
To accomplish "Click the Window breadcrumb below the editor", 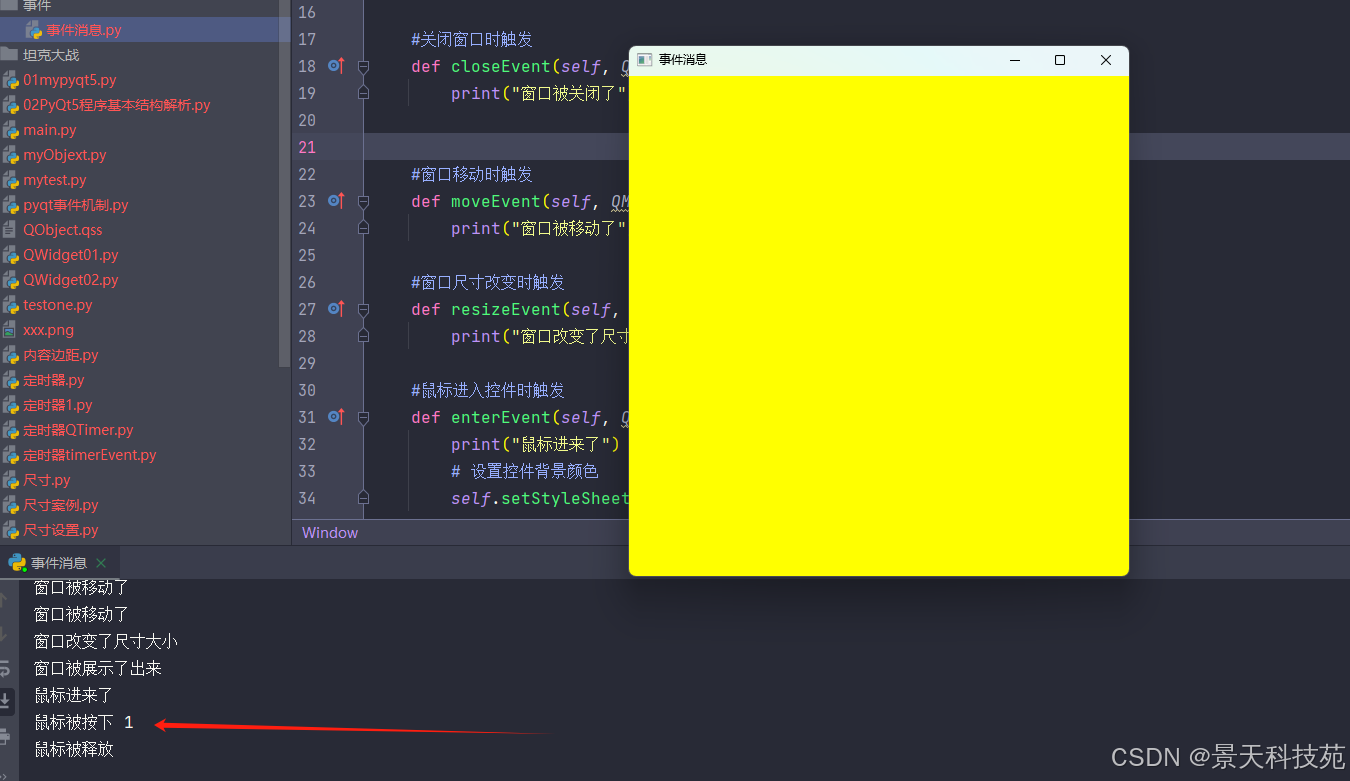I will coord(330,533).
